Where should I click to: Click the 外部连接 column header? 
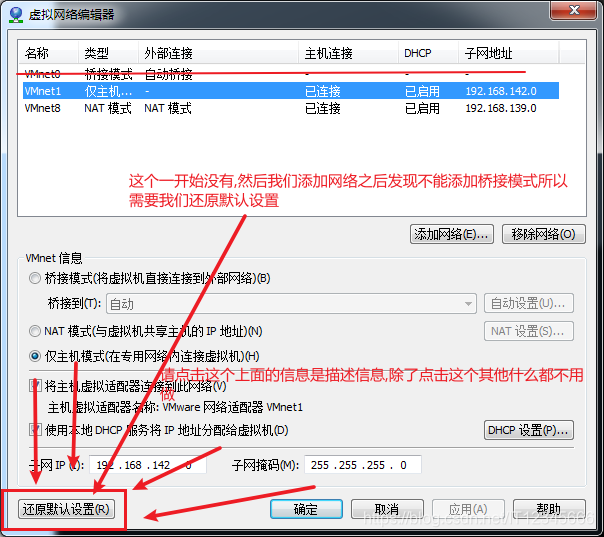[x=218, y=53]
